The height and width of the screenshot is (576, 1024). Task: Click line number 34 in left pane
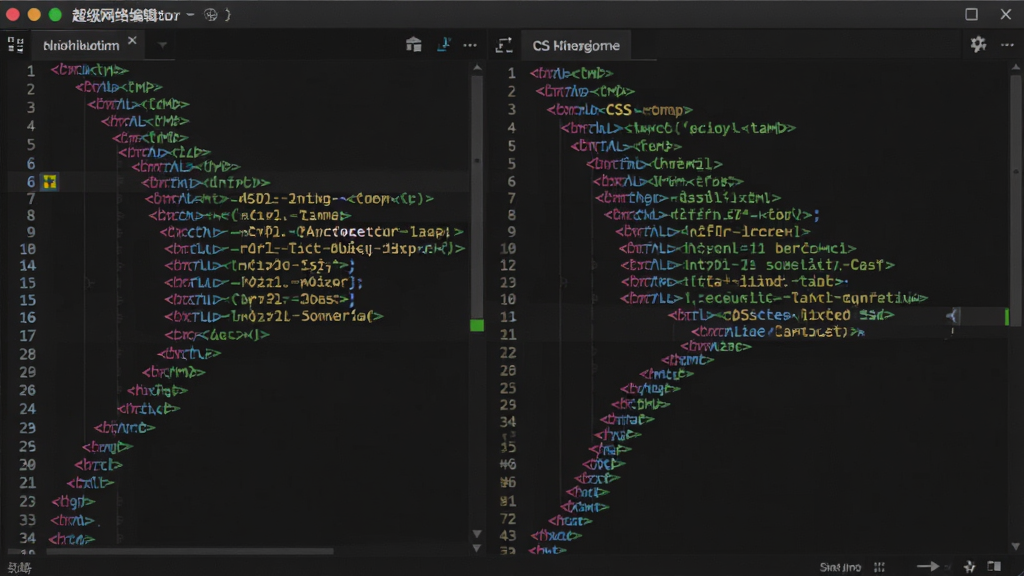click(x=27, y=538)
